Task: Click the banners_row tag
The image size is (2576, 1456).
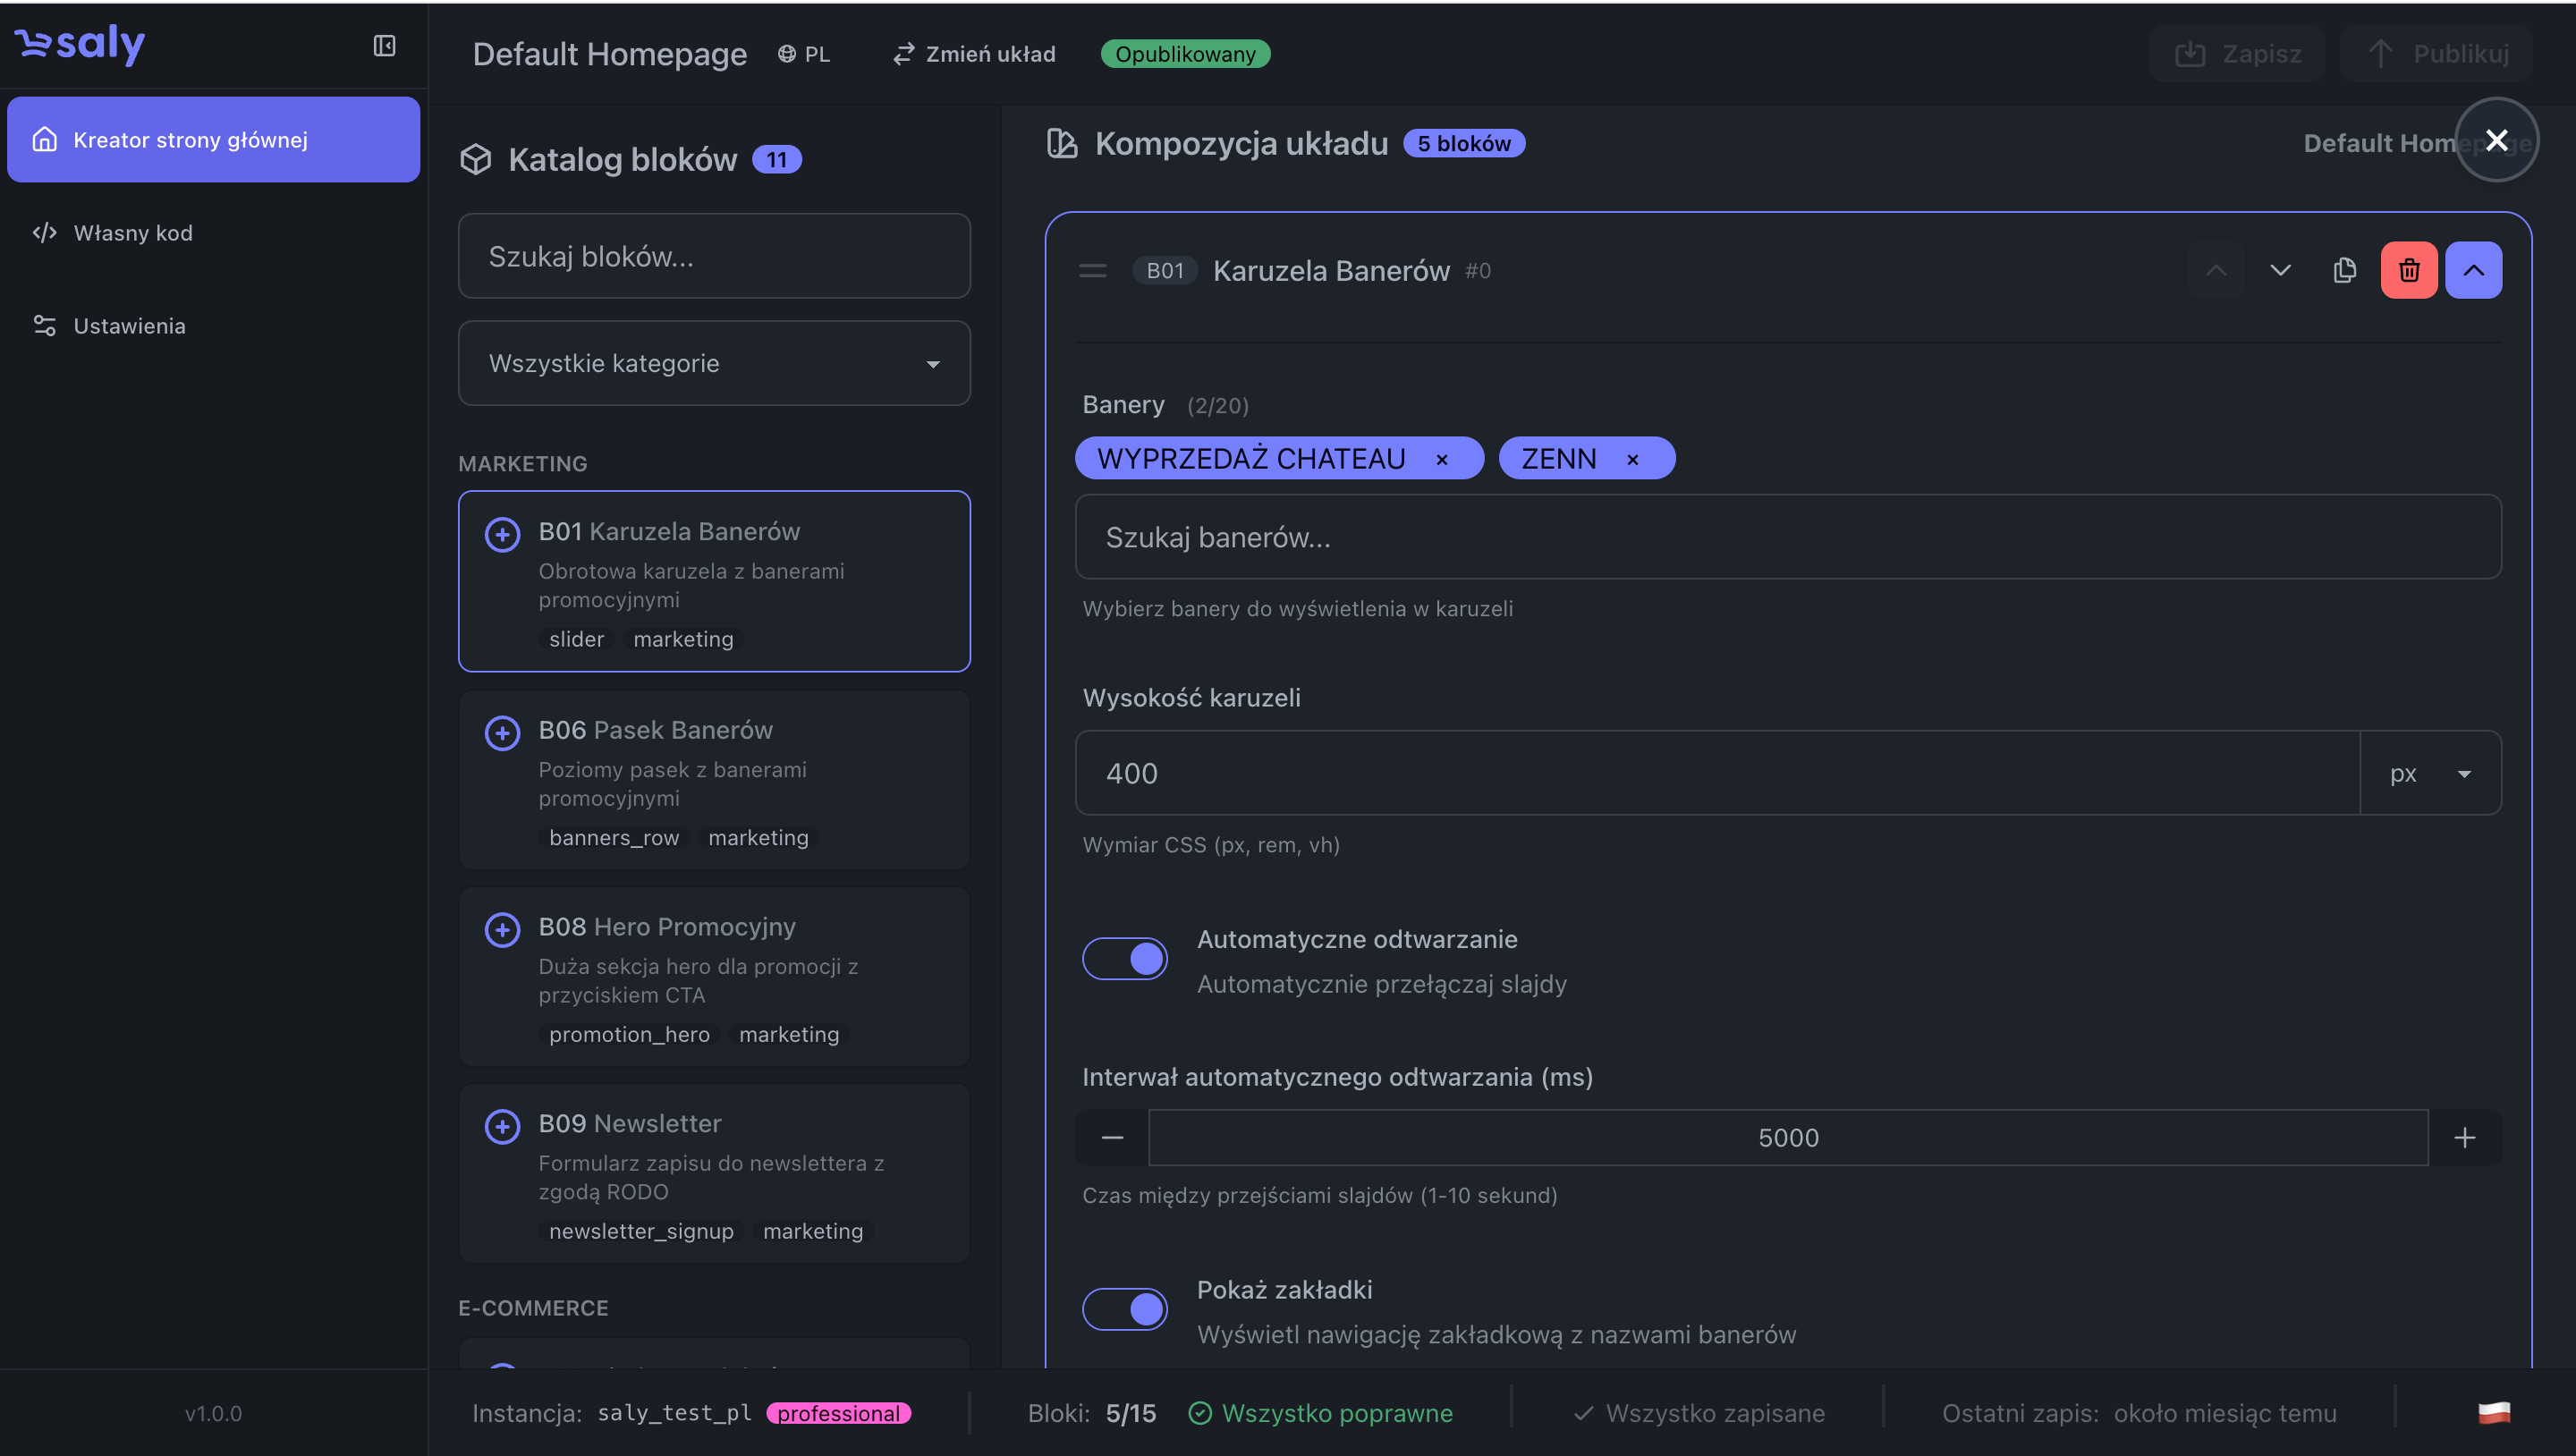Action: coord(614,838)
